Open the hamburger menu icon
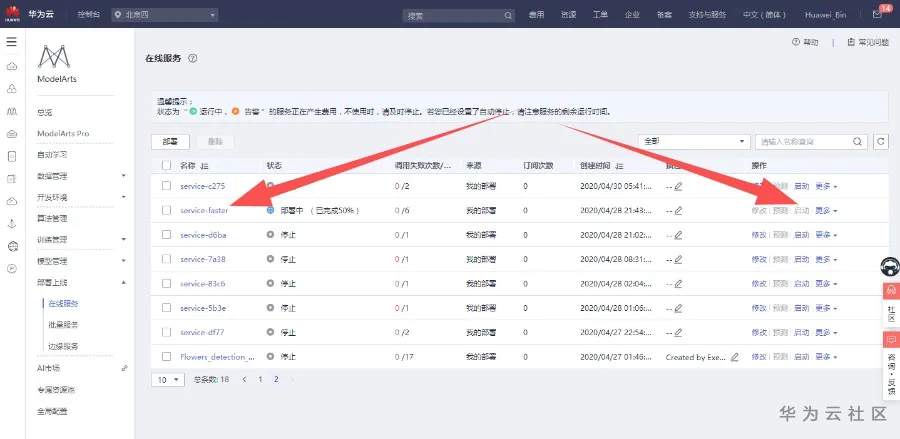900x439 pixels. point(11,42)
